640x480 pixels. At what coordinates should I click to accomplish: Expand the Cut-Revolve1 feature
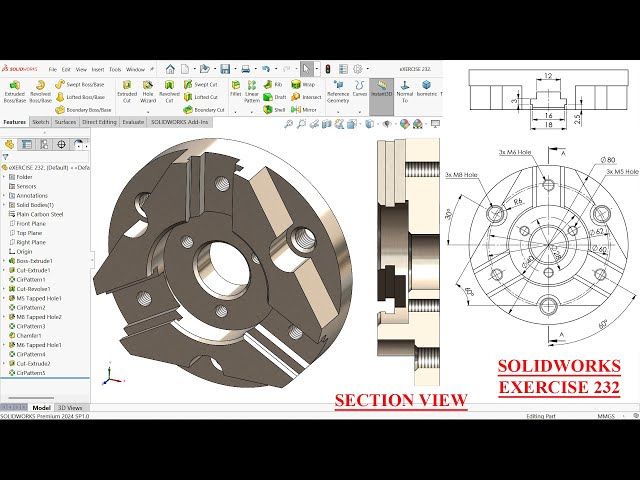coord(4,289)
